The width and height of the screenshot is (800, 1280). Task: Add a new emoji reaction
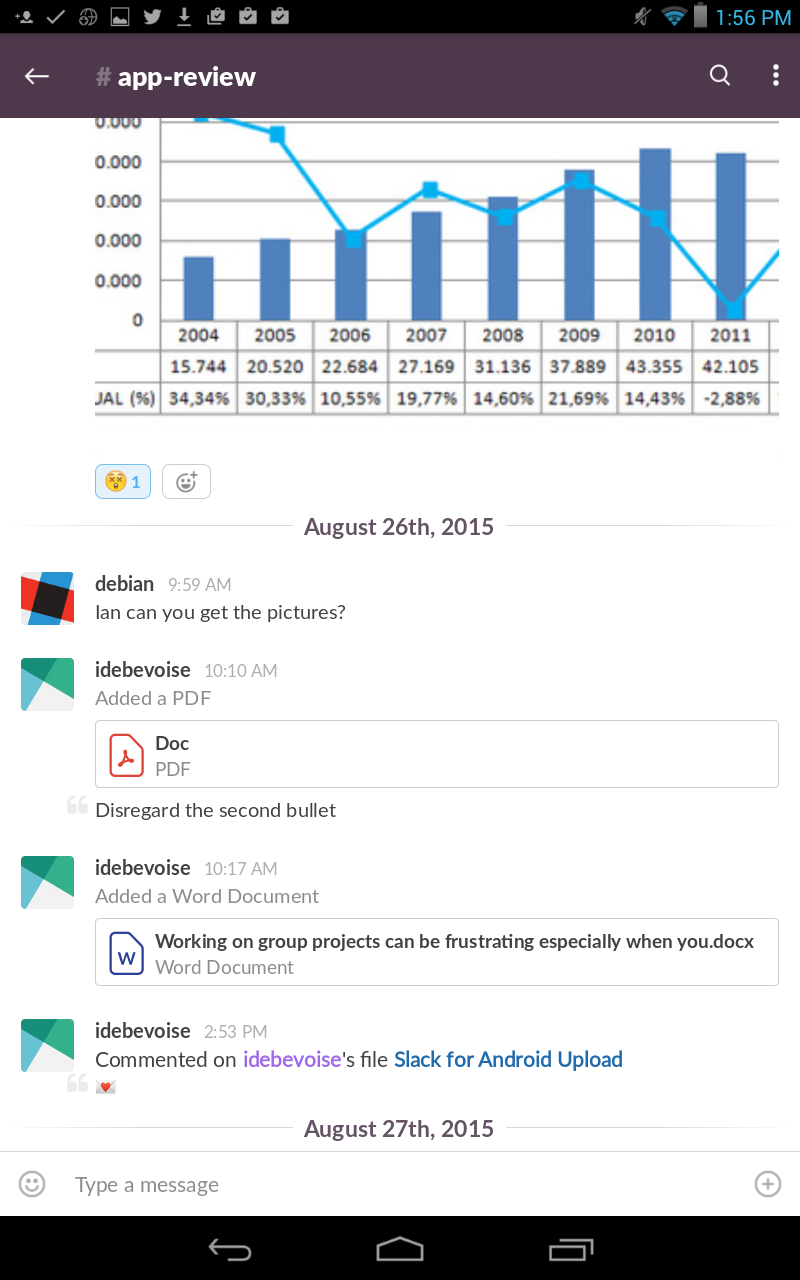tap(186, 482)
